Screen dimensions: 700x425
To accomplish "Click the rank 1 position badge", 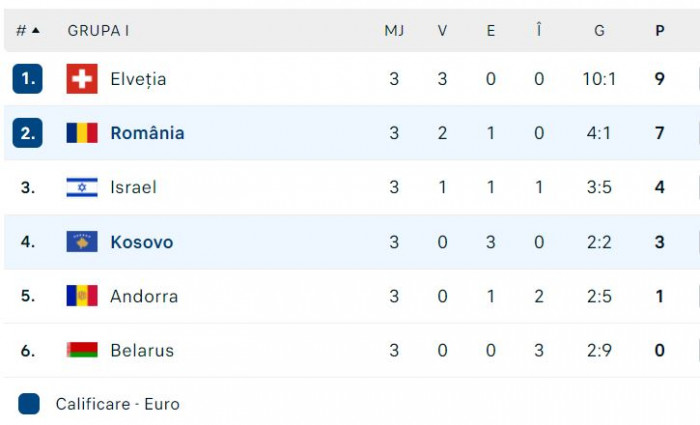I will [x=27, y=79].
